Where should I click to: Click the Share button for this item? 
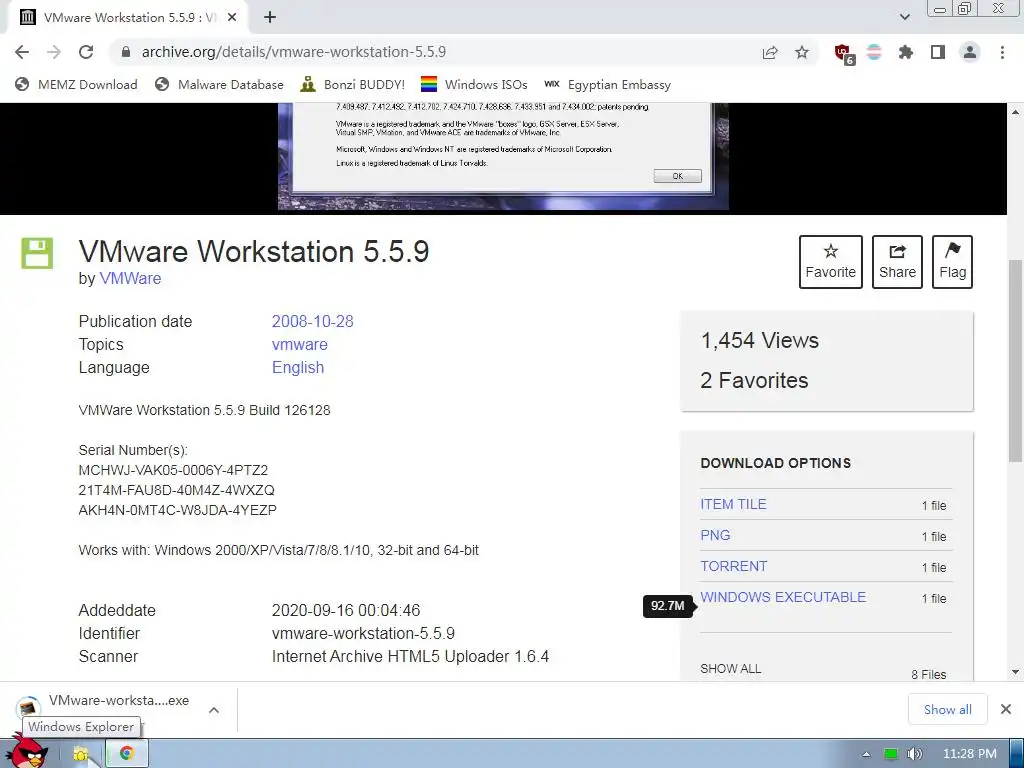[x=897, y=262]
